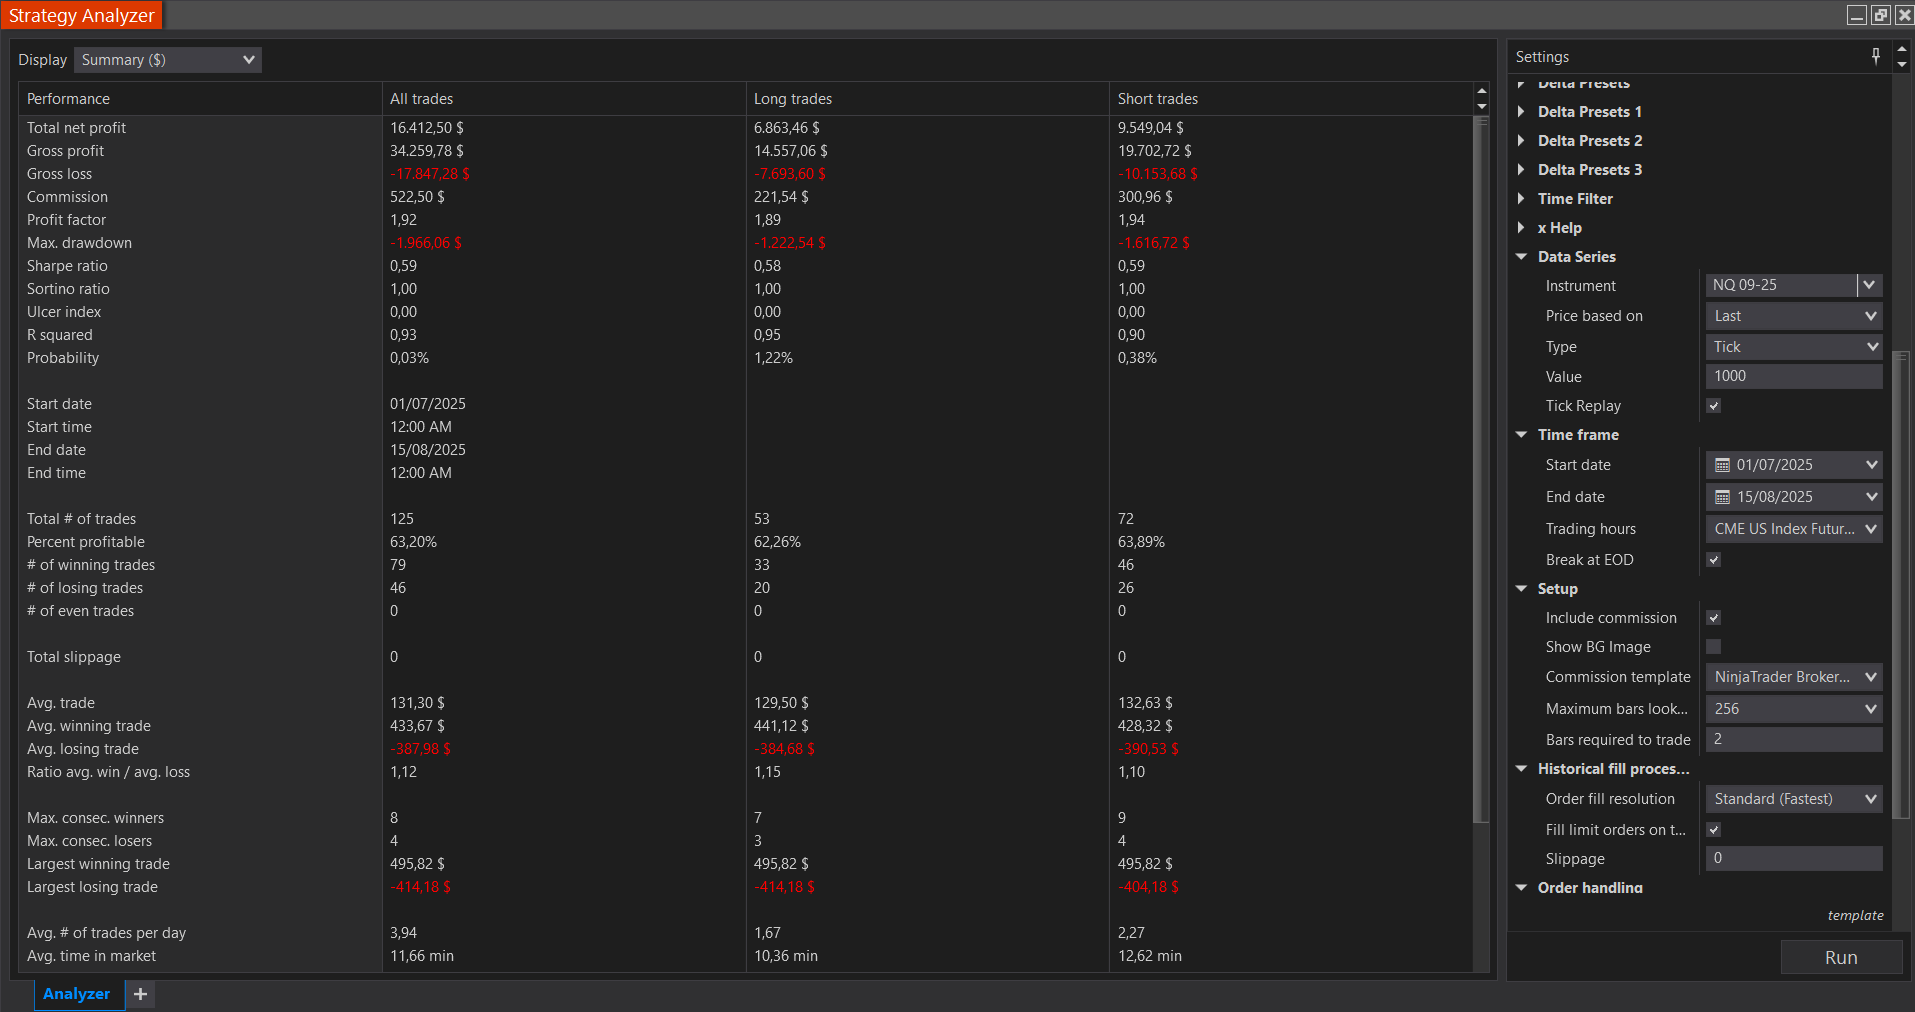Click the Performance column header

point(200,99)
